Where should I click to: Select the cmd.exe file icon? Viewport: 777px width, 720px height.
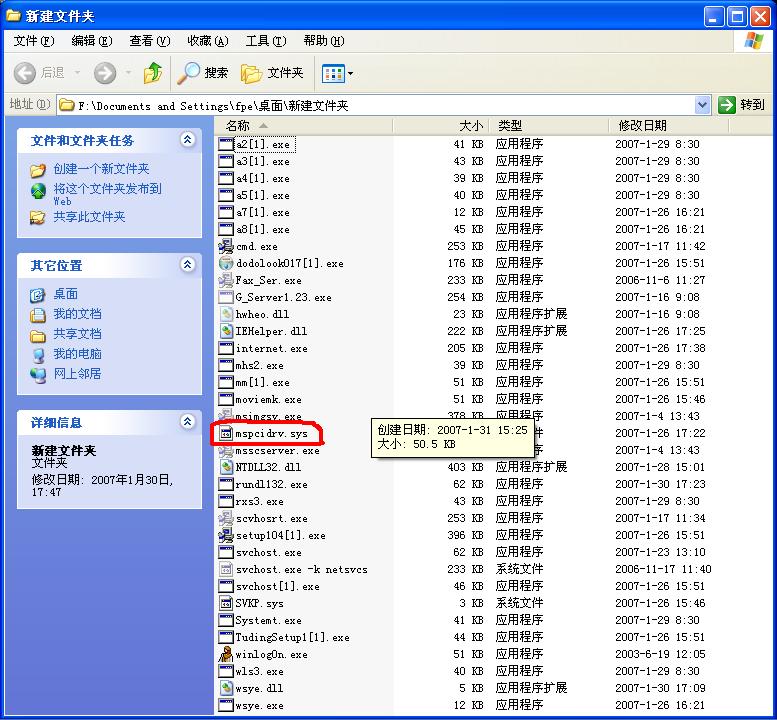(226, 246)
